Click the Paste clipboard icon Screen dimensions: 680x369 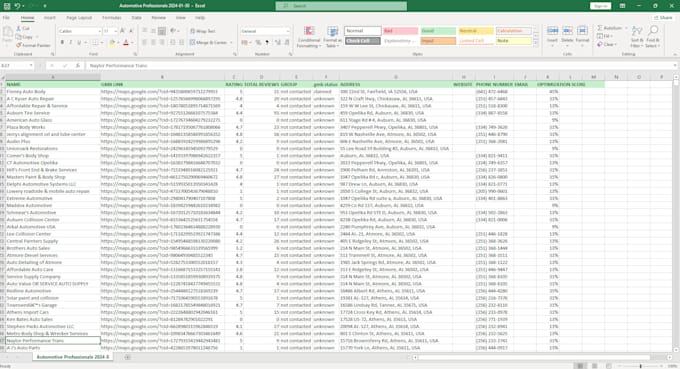7,33
